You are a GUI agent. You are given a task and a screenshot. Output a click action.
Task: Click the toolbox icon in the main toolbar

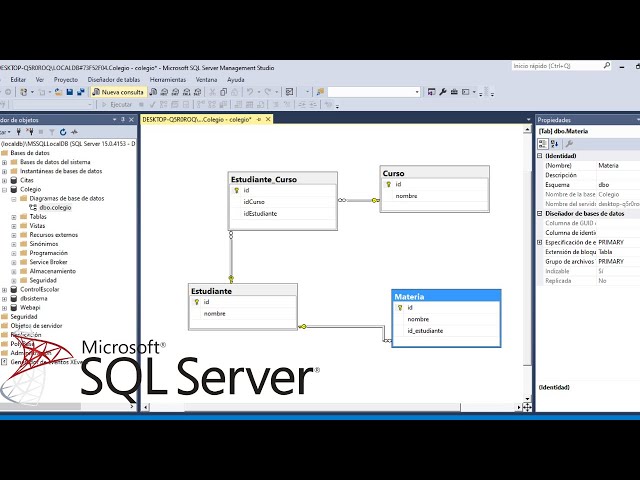(x=454, y=92)
